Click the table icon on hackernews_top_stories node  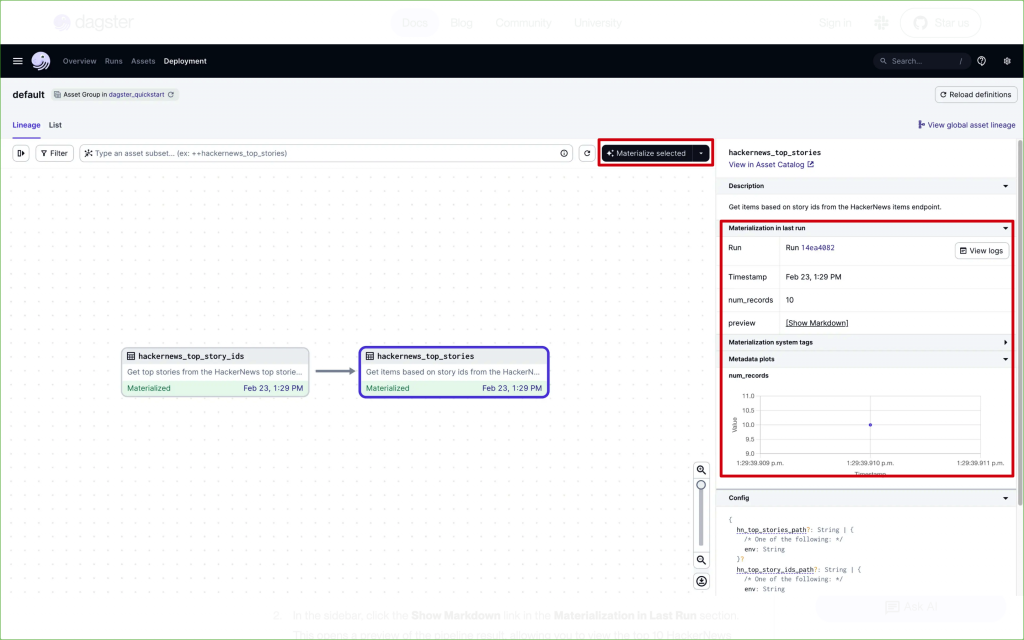(370, 356)
